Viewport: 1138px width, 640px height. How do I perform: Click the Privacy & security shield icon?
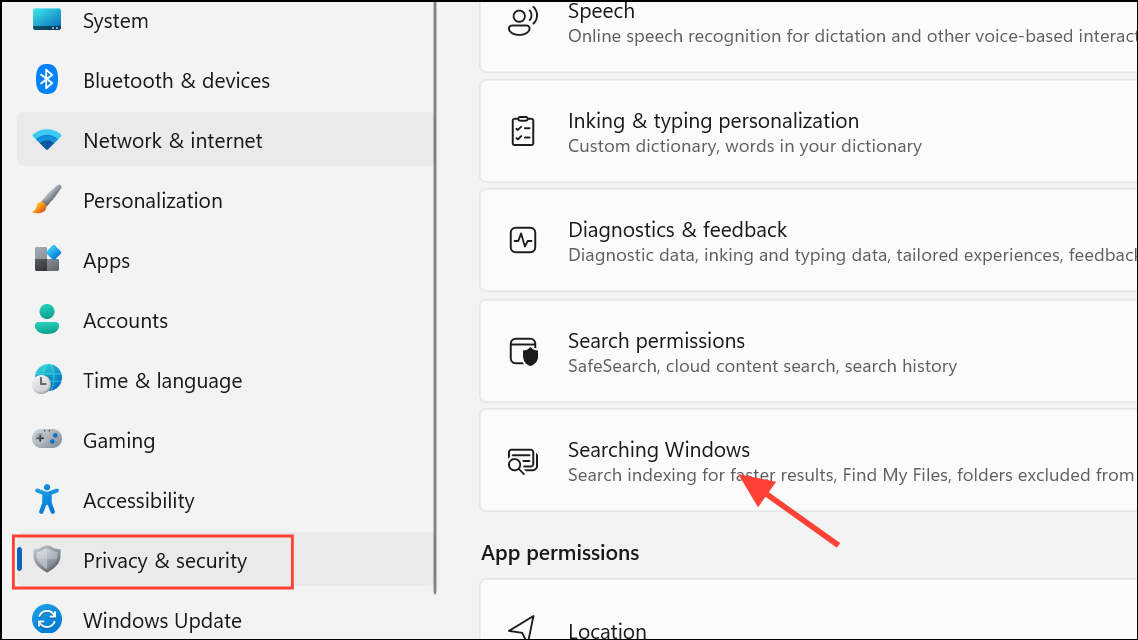(x=47, y=560)
